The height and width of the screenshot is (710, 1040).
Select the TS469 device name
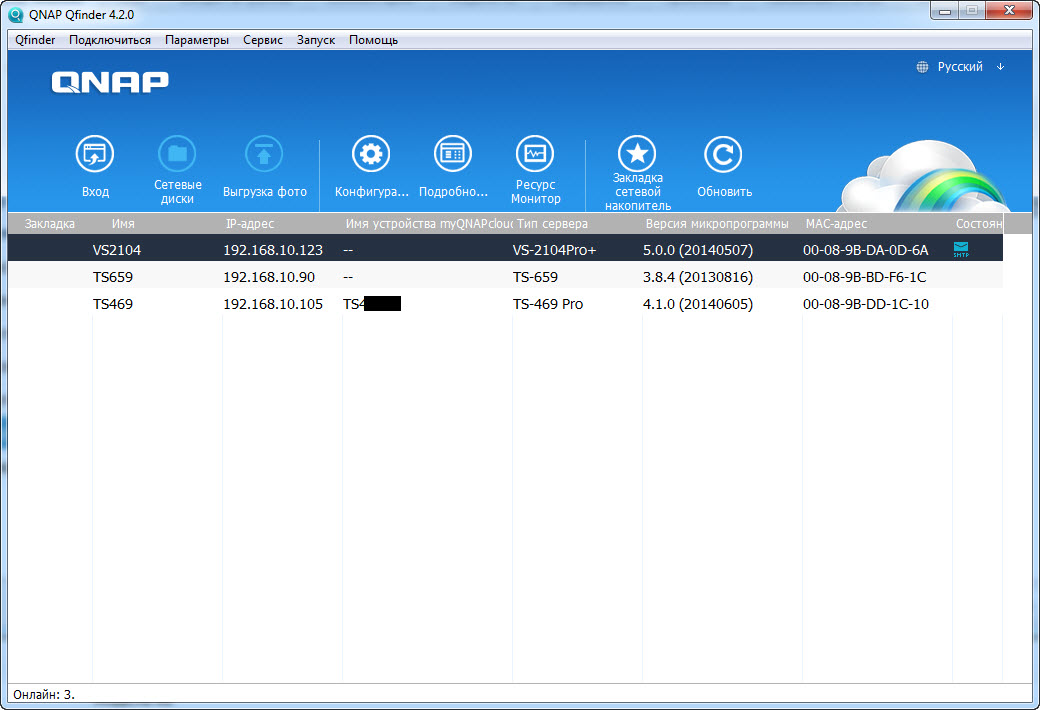113,305
